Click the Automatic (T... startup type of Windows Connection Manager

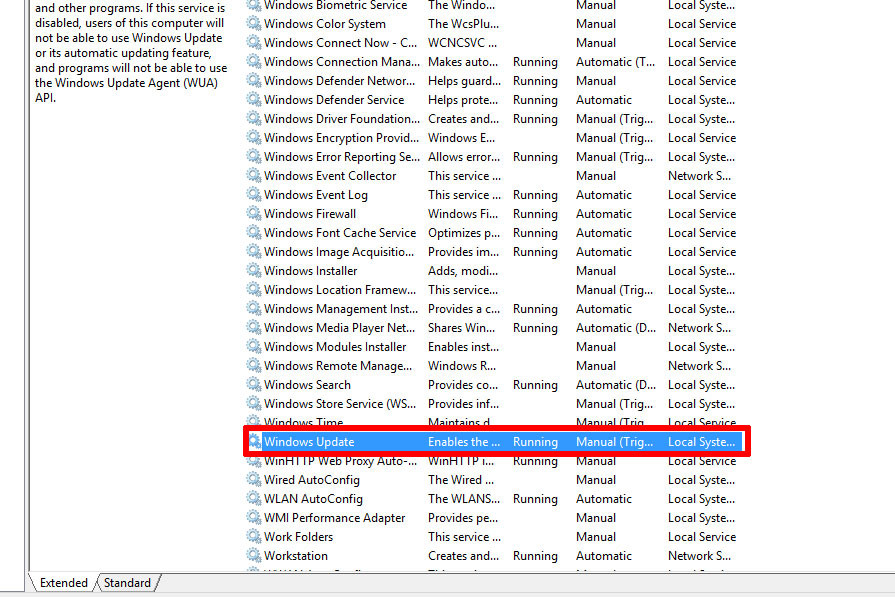click(615, 62)
